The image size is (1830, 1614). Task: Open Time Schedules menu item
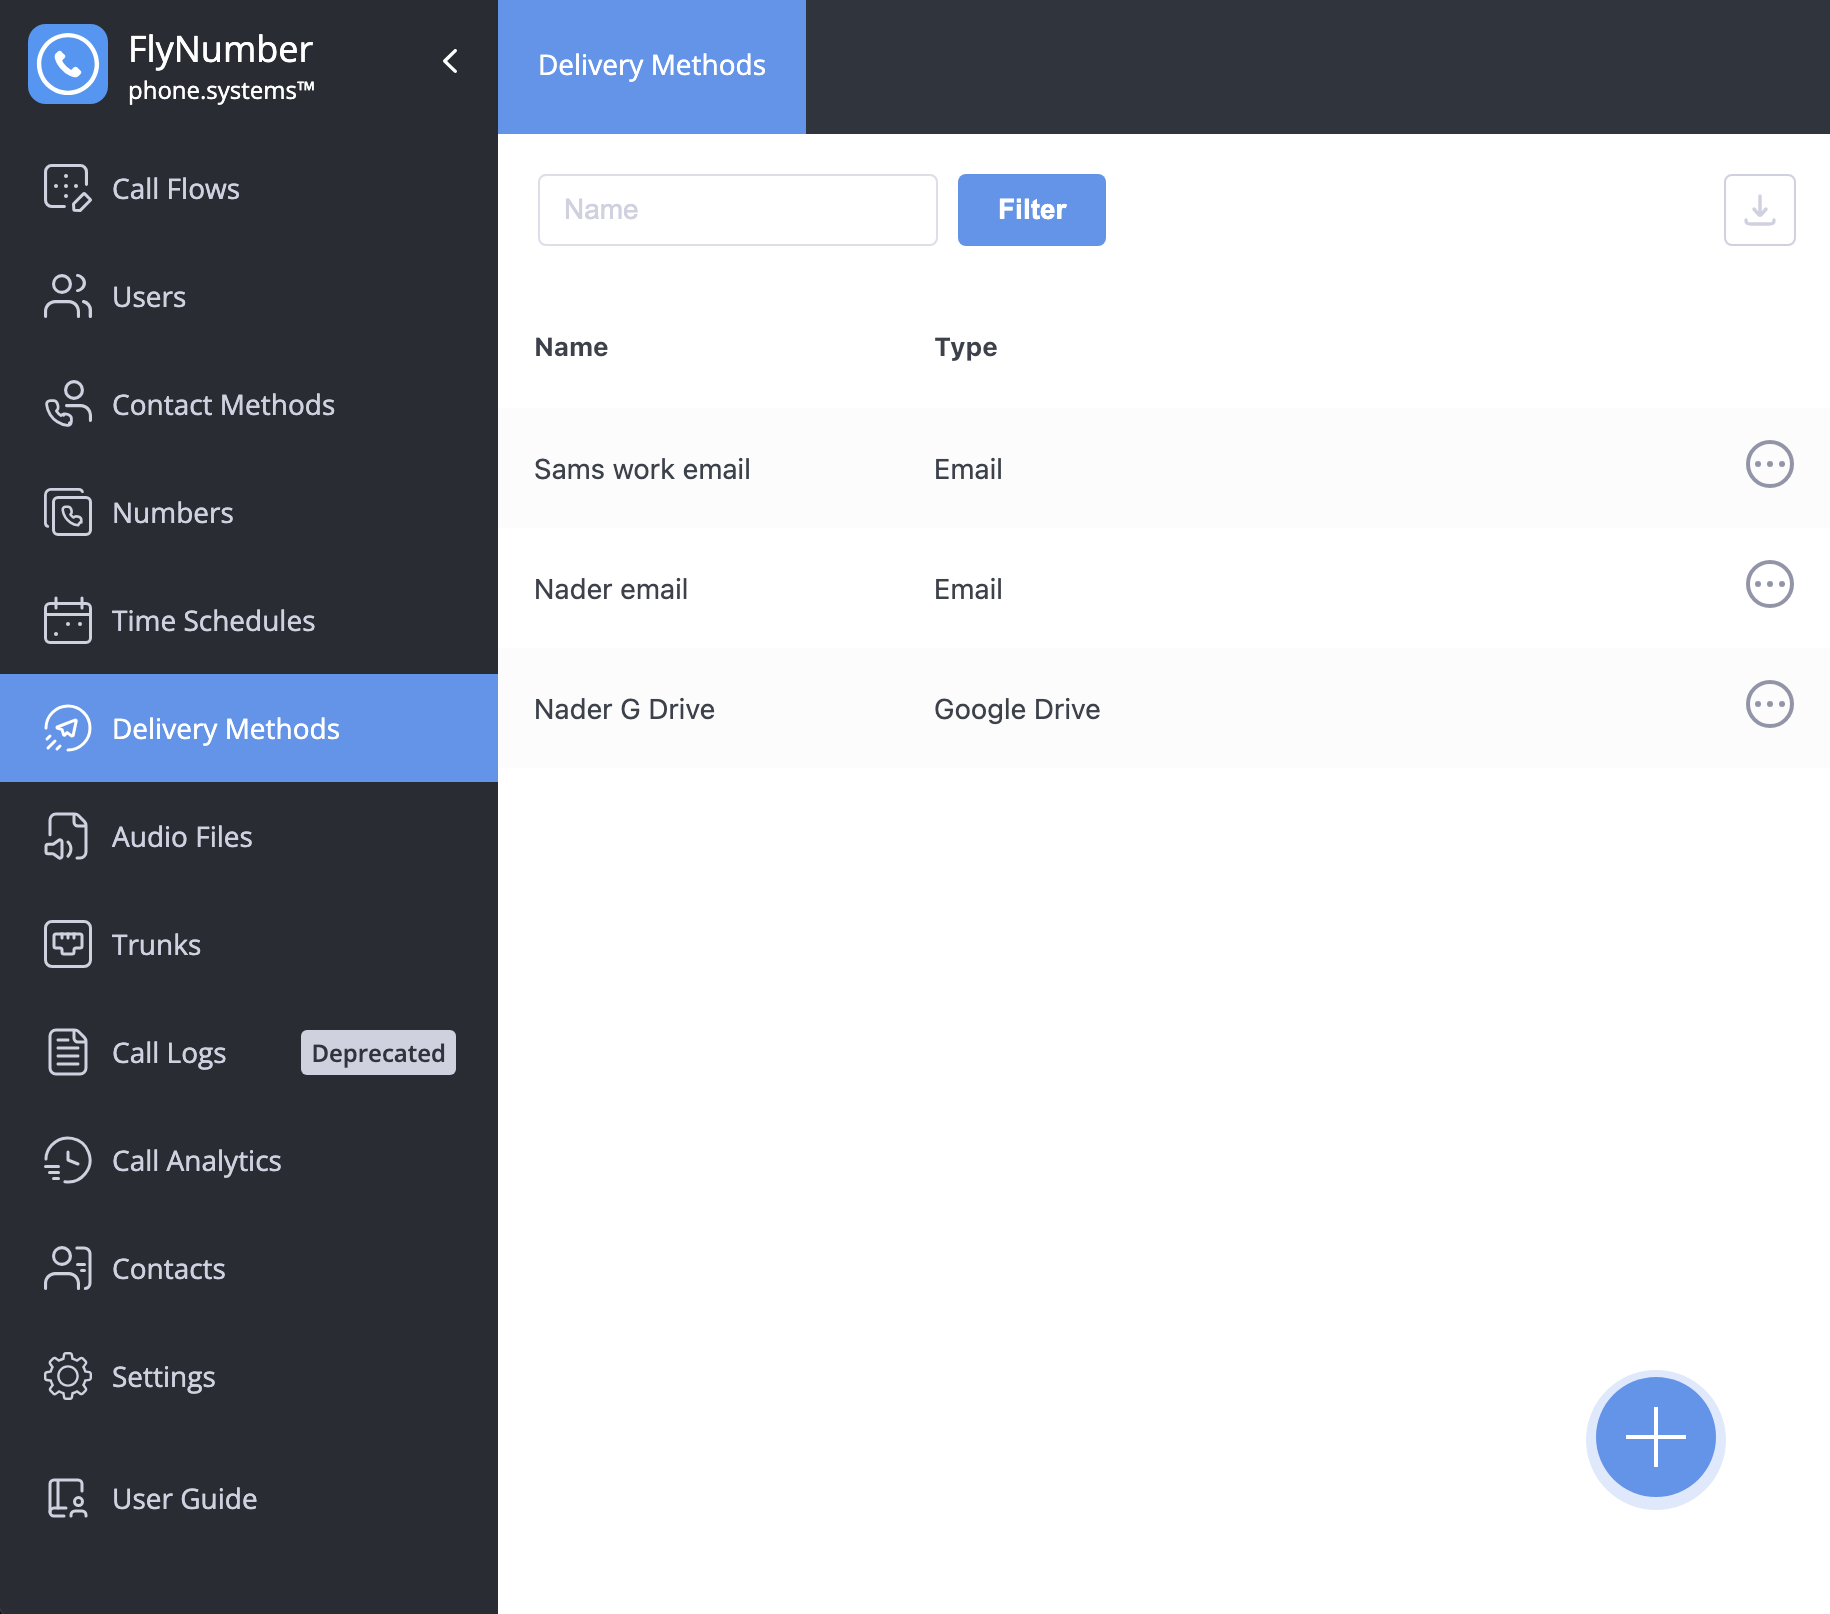coord(213,621)
